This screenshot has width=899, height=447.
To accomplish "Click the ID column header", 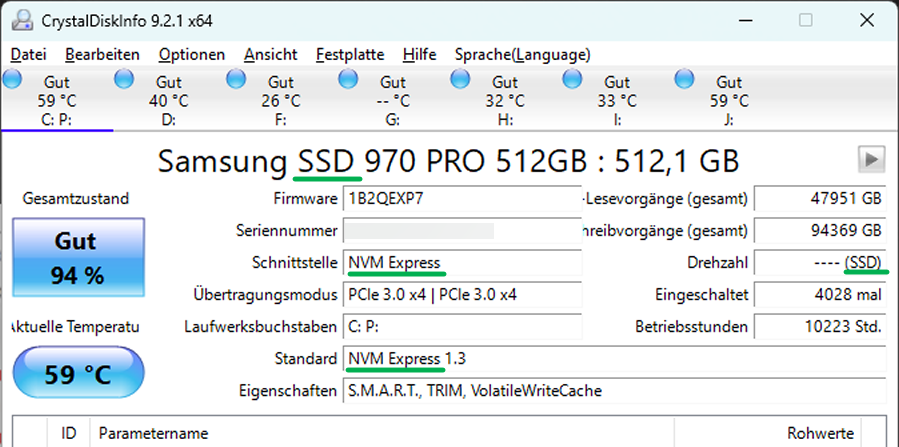I will pos(69,433).
